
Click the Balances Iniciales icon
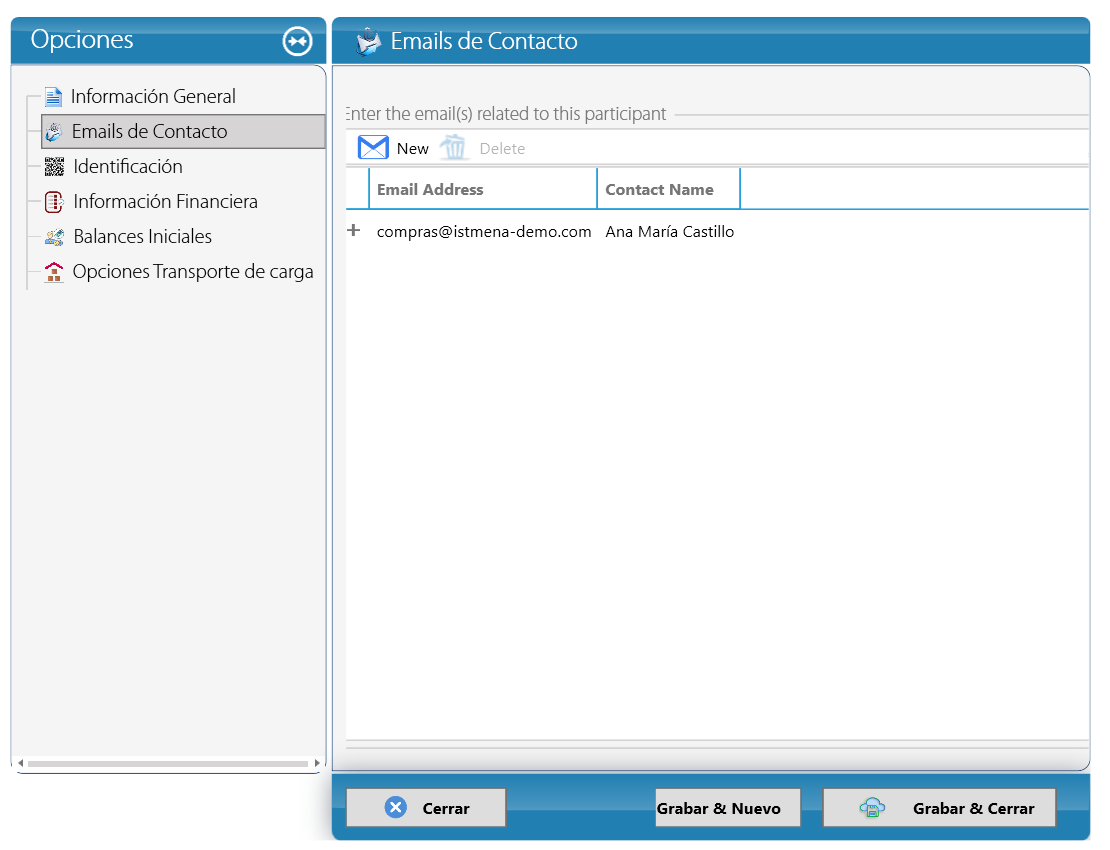(55, 237)
